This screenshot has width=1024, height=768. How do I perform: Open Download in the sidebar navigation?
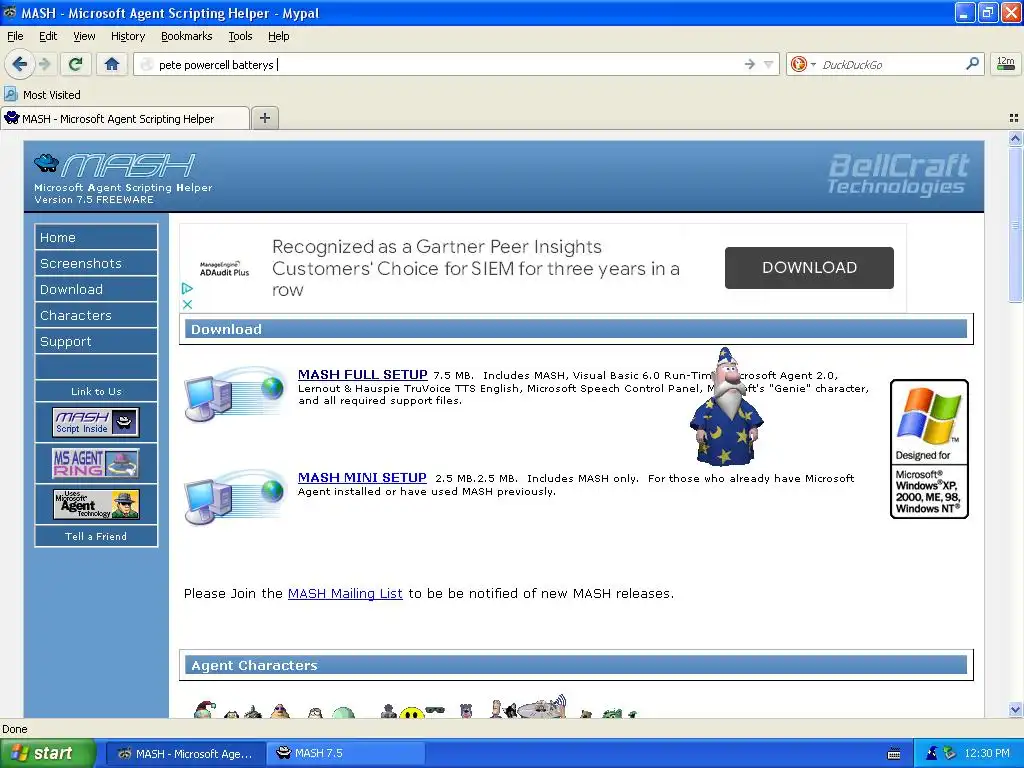[x=96, y=289]
